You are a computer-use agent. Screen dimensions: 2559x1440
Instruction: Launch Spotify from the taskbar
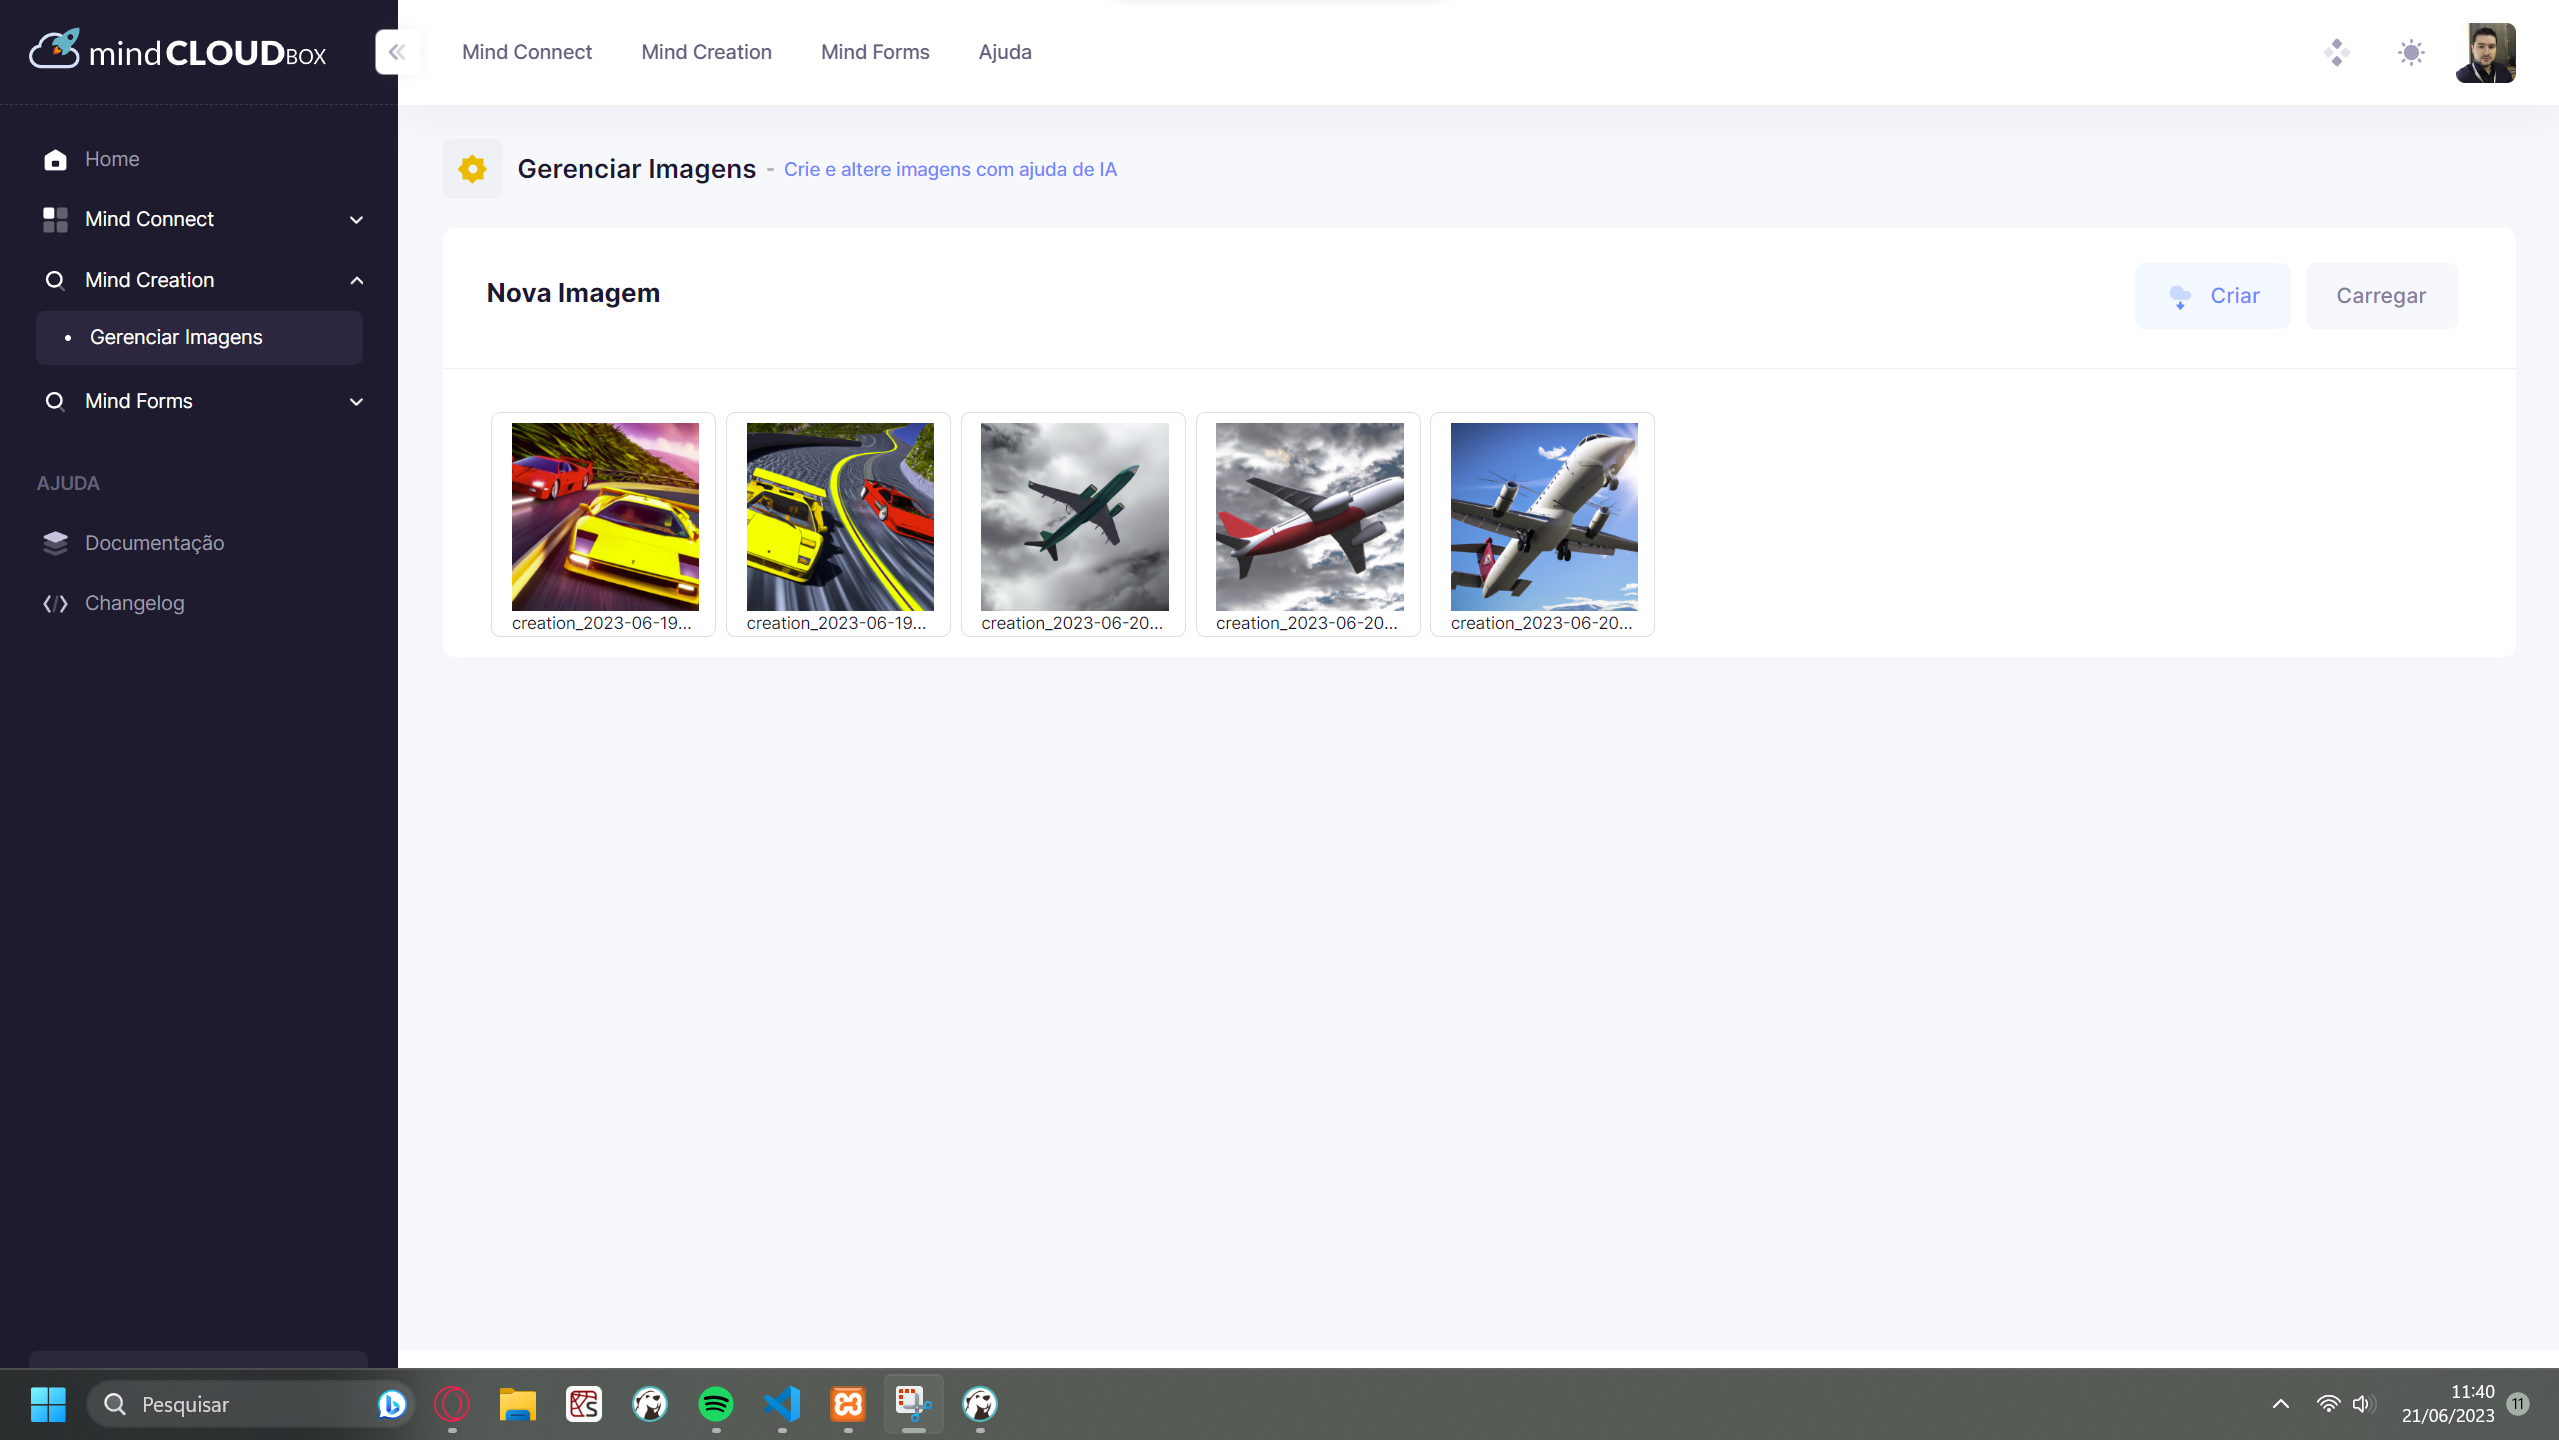(716, 1404)
